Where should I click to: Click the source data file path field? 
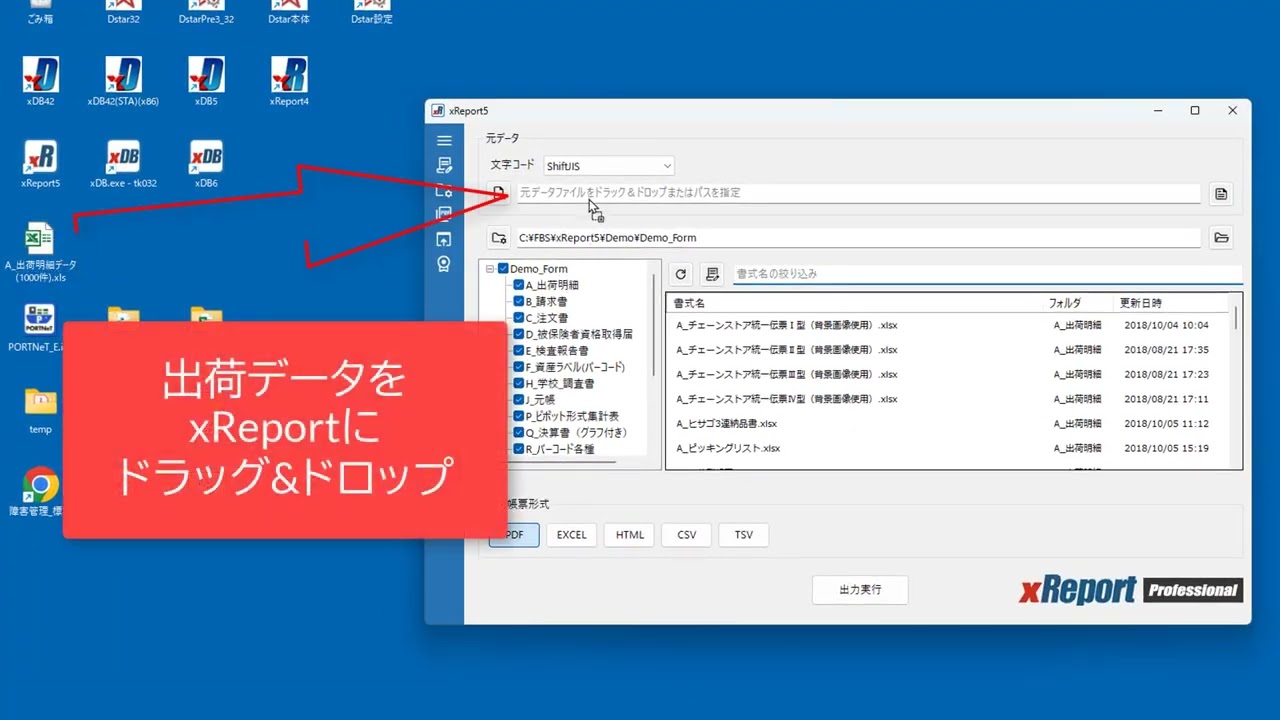tap(858, 193)
